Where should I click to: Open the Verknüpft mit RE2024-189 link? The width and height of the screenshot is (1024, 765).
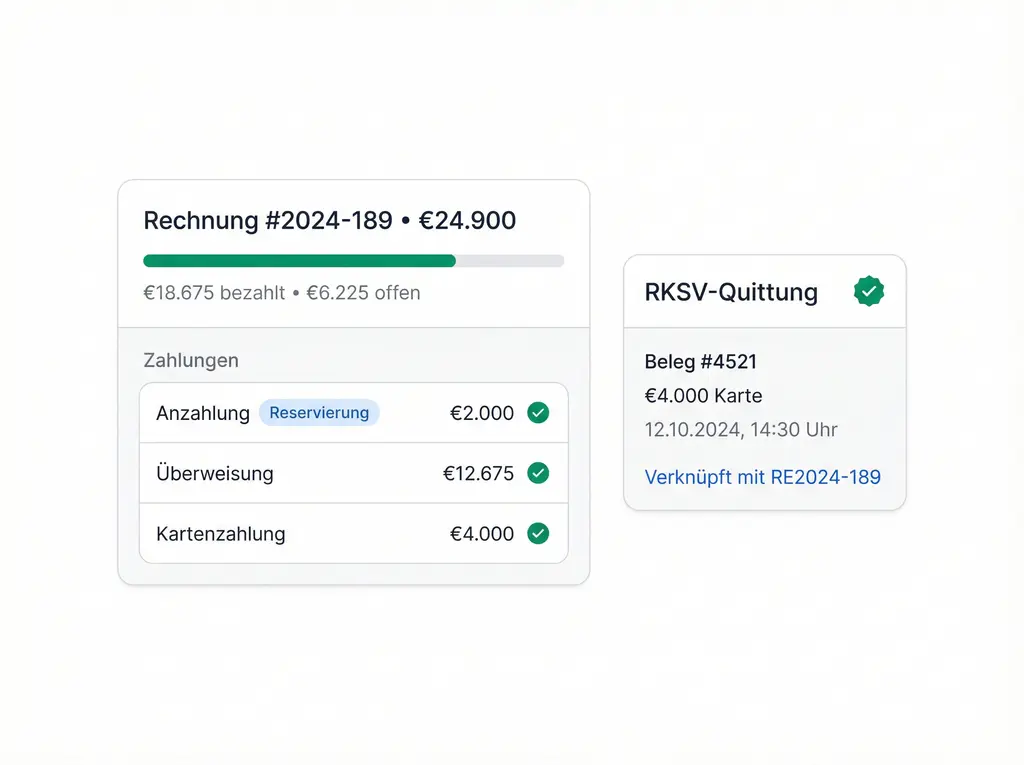point(762,477)
